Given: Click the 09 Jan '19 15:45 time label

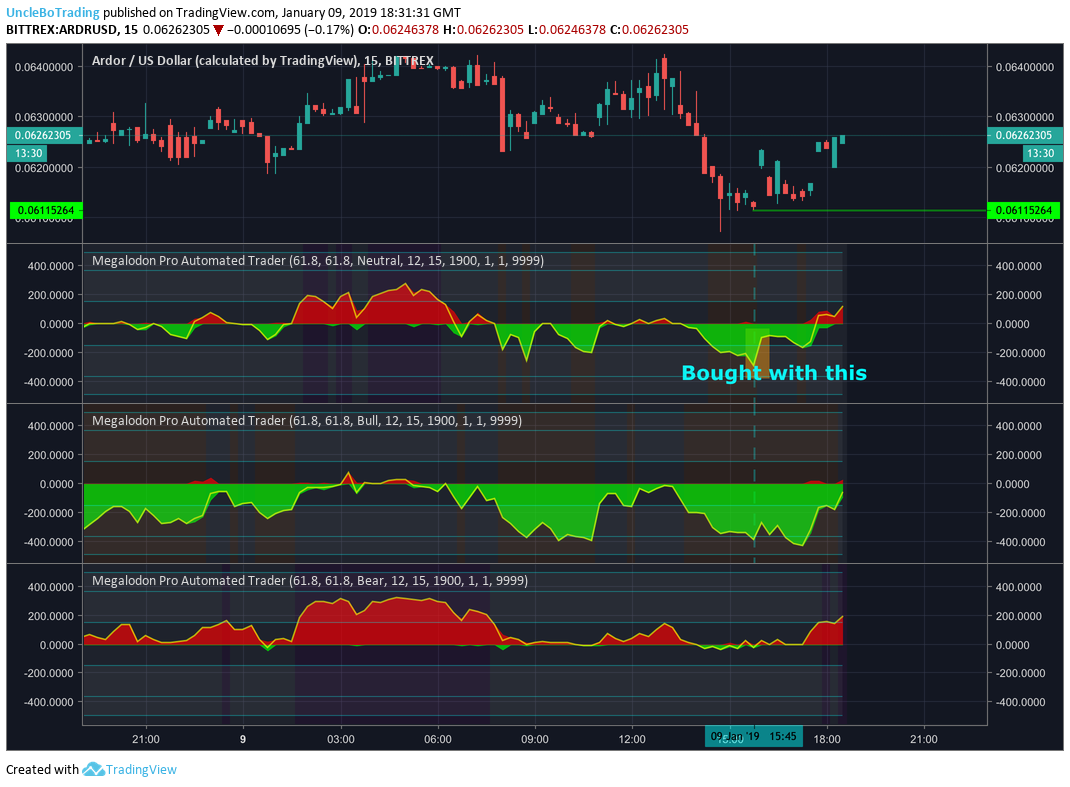Looking at the screenshot, I should (753, 736).
